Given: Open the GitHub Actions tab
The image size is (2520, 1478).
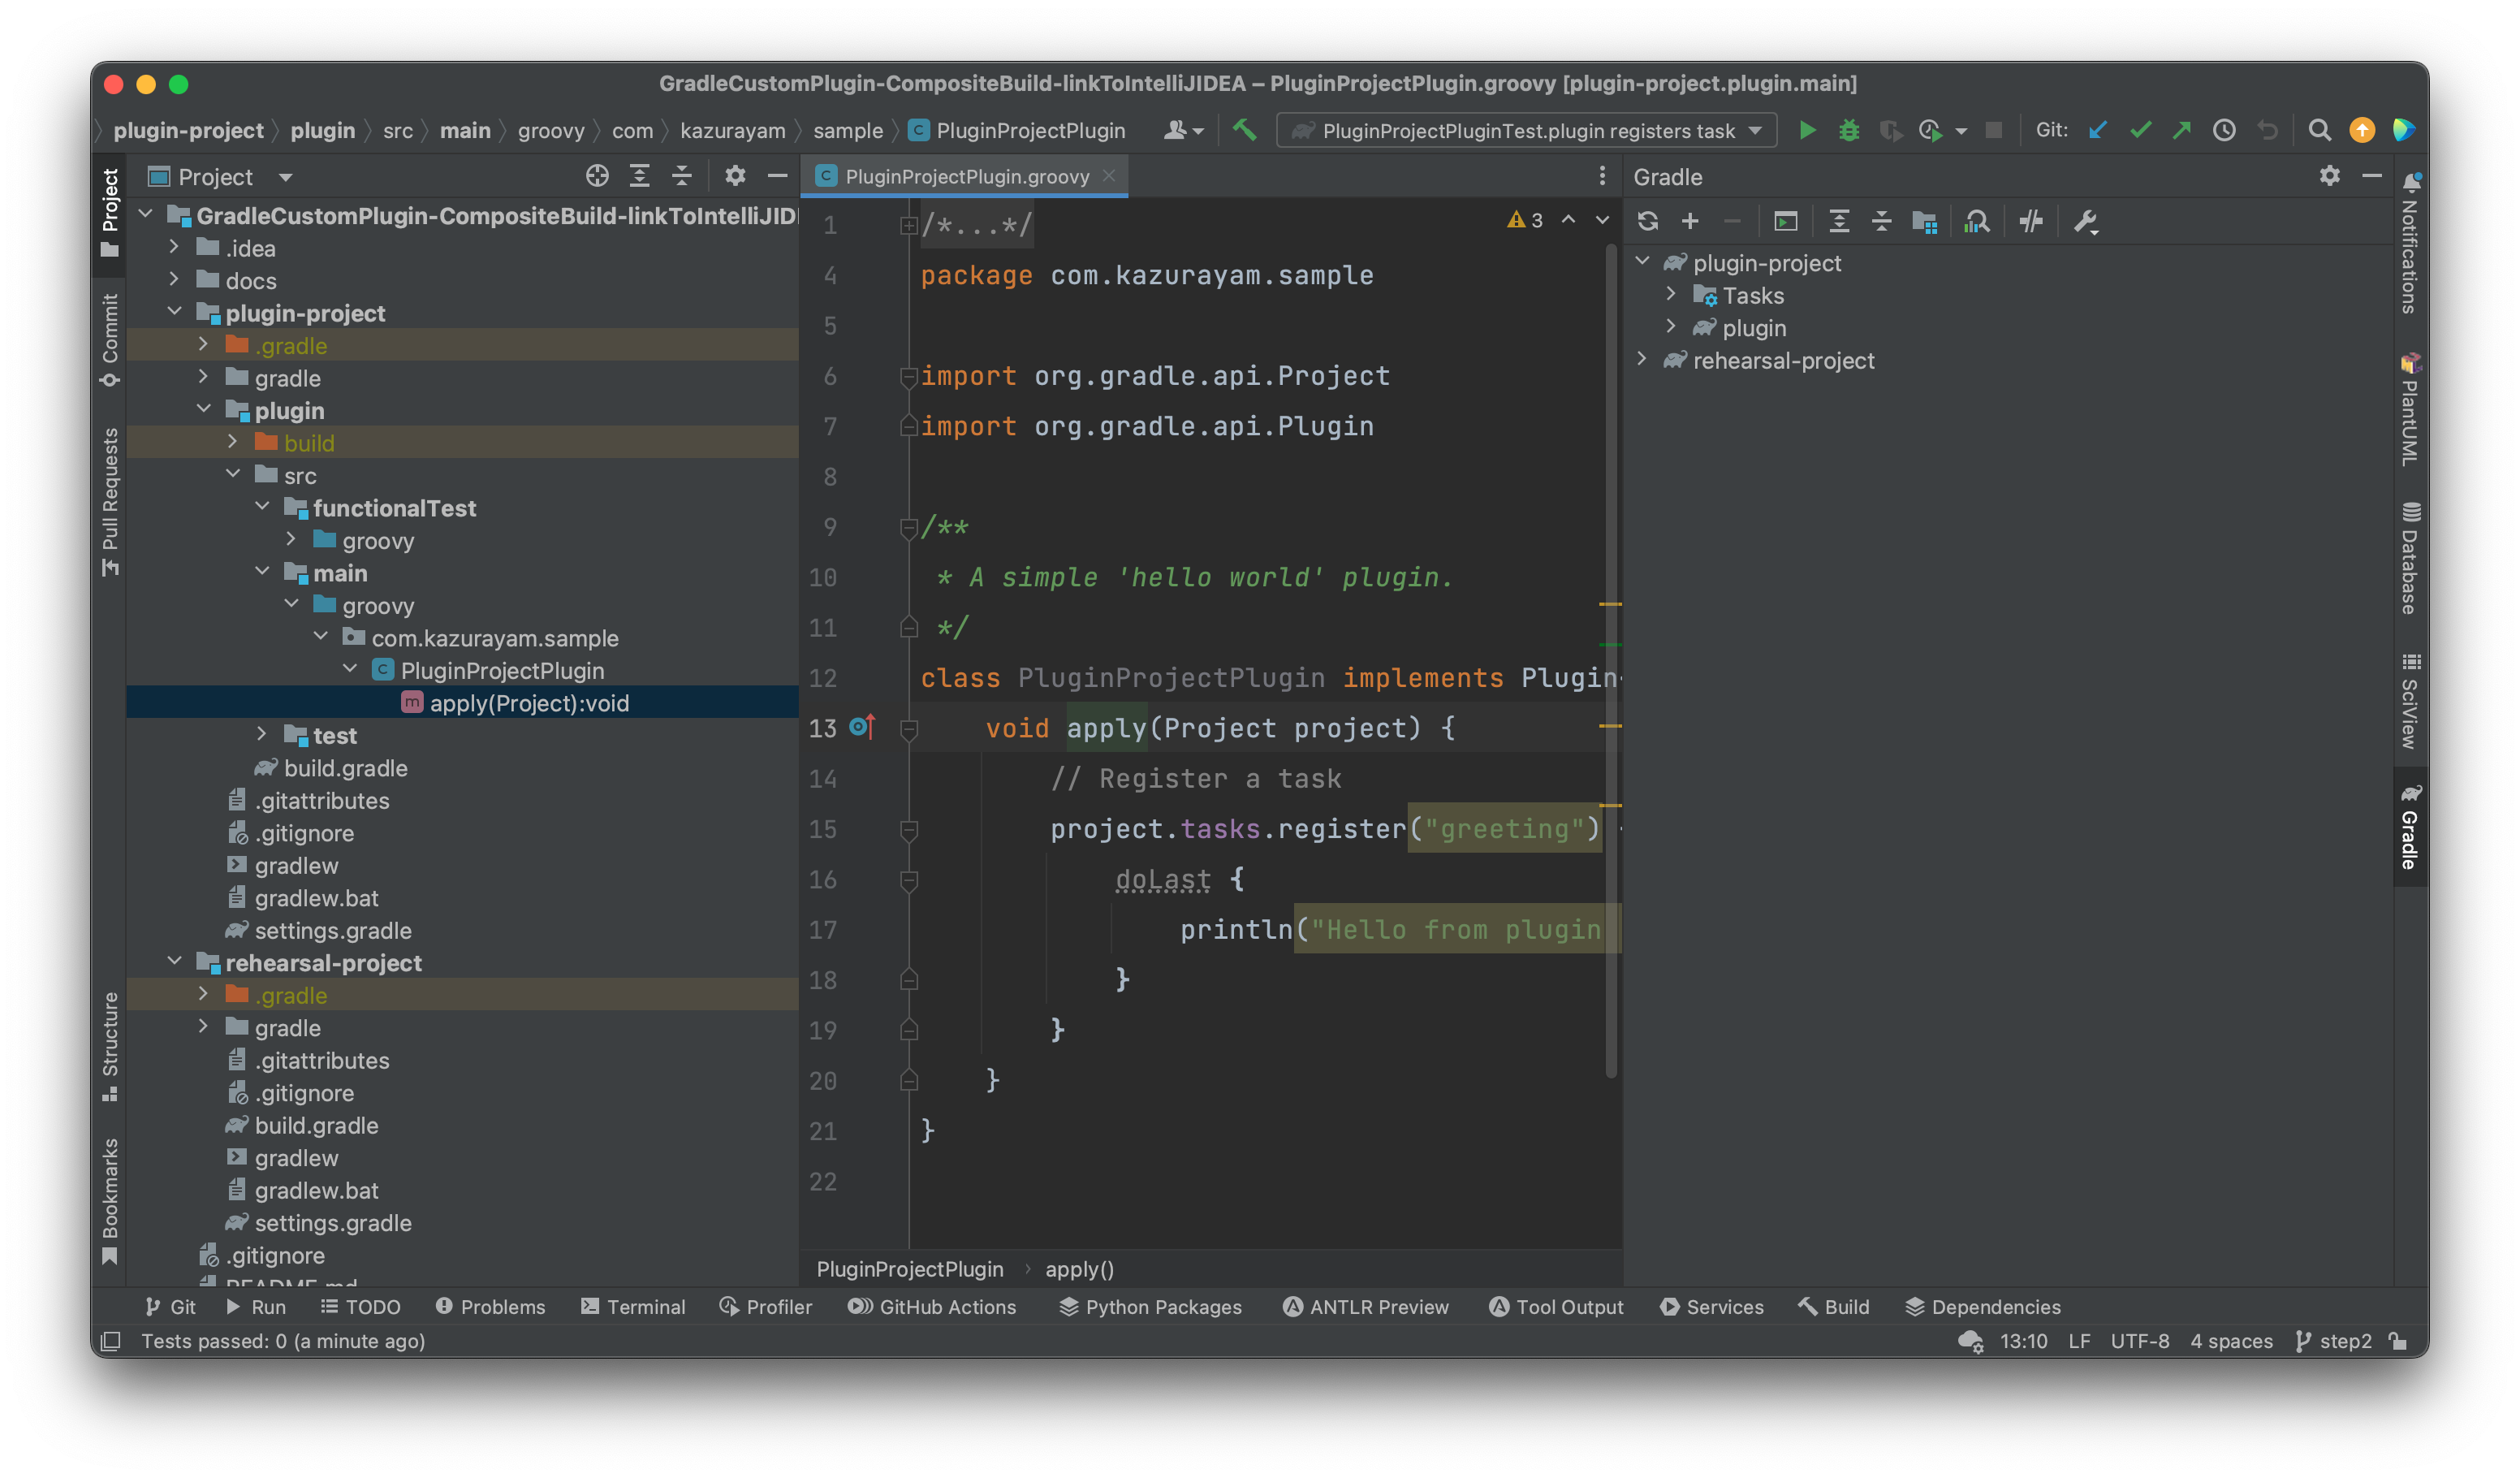Looking at the screenshot, I should click(x=932, y=1307).
